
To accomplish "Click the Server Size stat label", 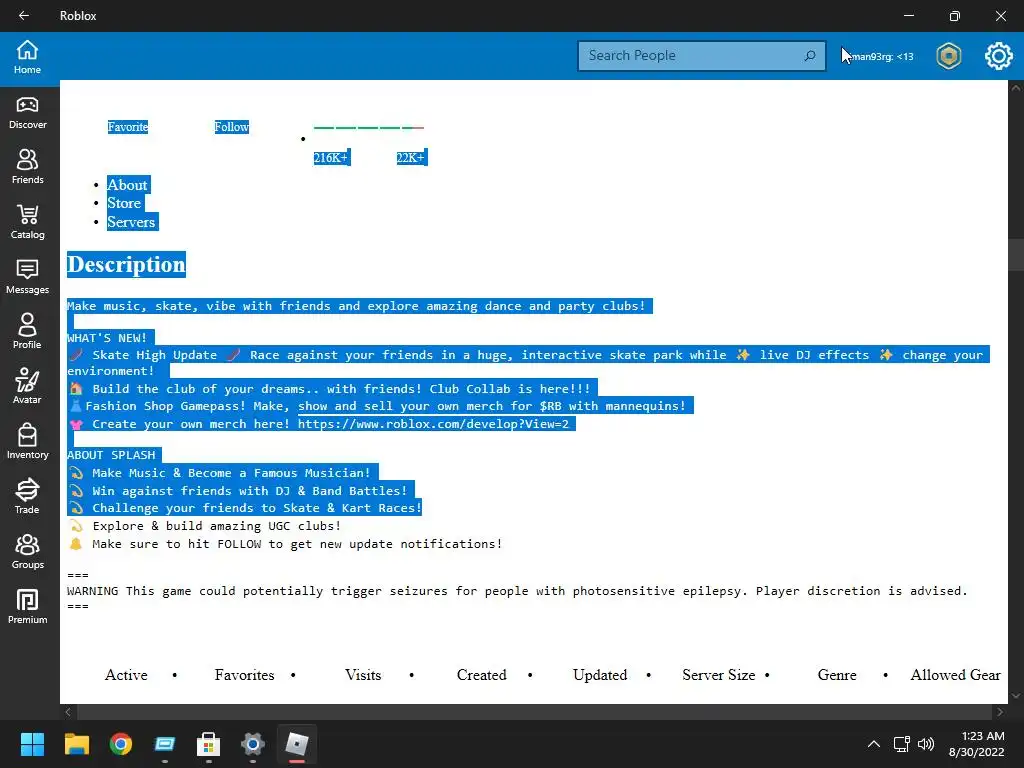I will 718,675.
